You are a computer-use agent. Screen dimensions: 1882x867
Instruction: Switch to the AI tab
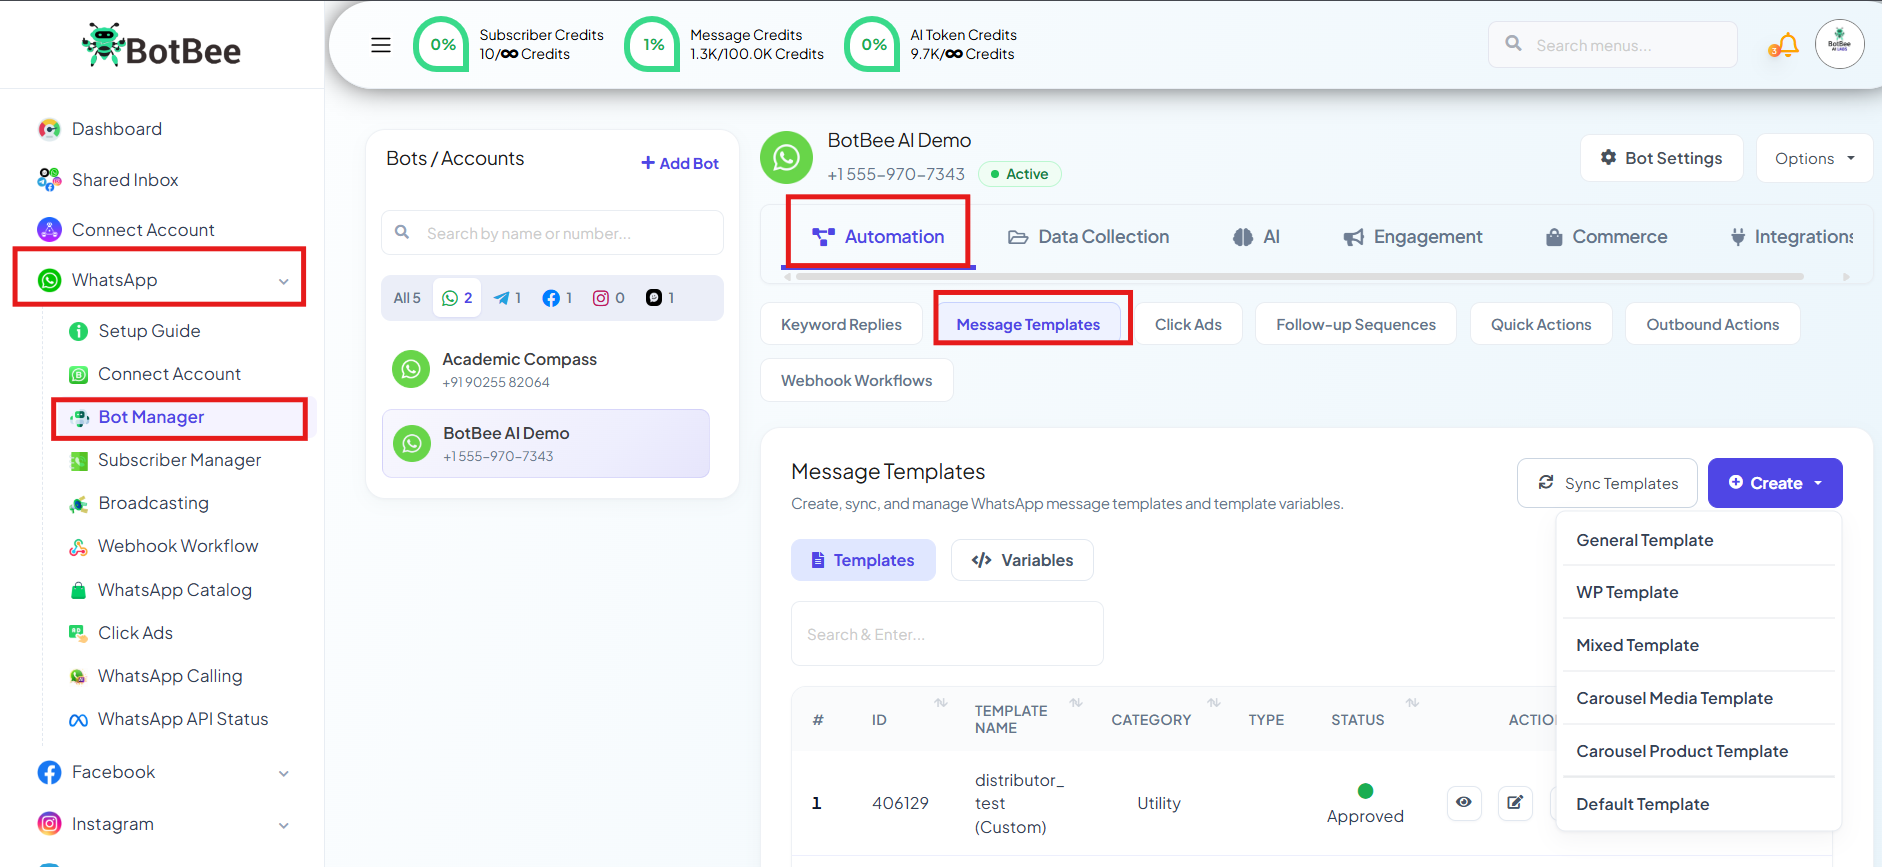click(x=1256, y=237)
